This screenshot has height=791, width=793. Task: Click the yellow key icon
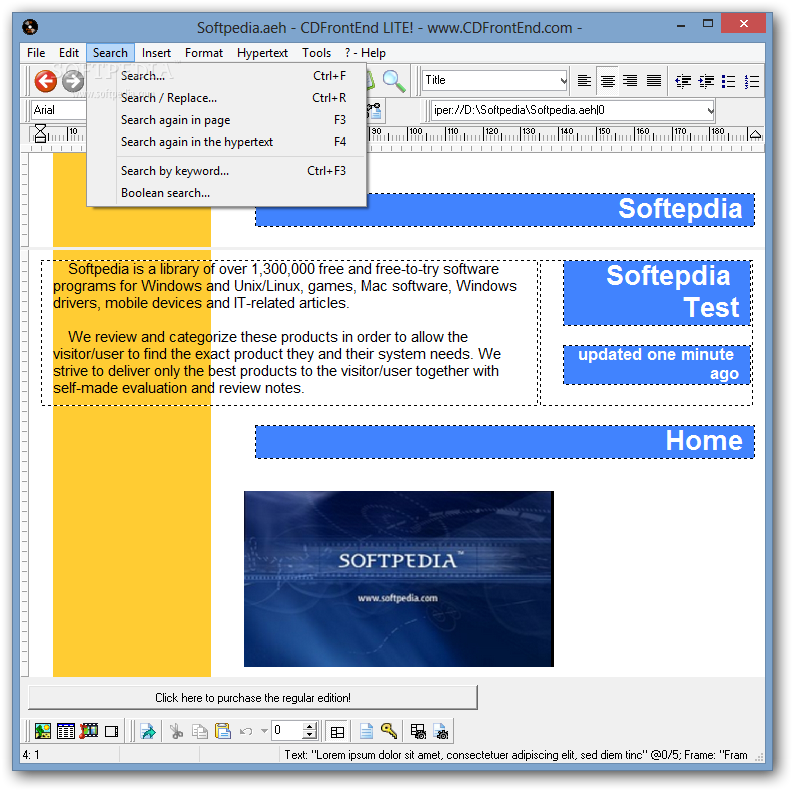click(x=389, y=731)
